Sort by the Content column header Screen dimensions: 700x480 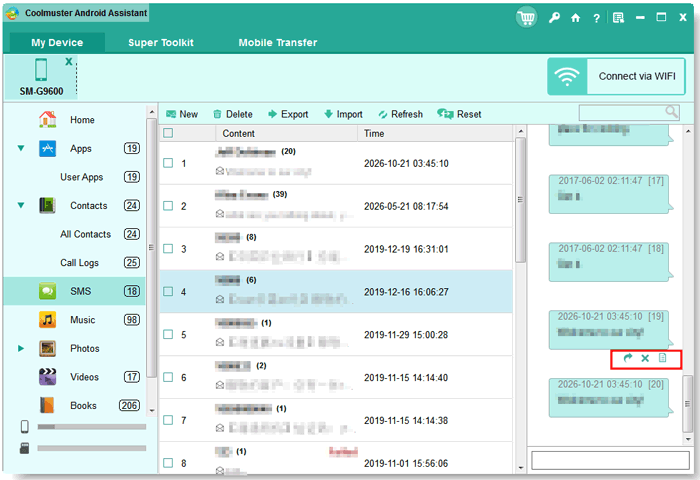tap(287, 134)
